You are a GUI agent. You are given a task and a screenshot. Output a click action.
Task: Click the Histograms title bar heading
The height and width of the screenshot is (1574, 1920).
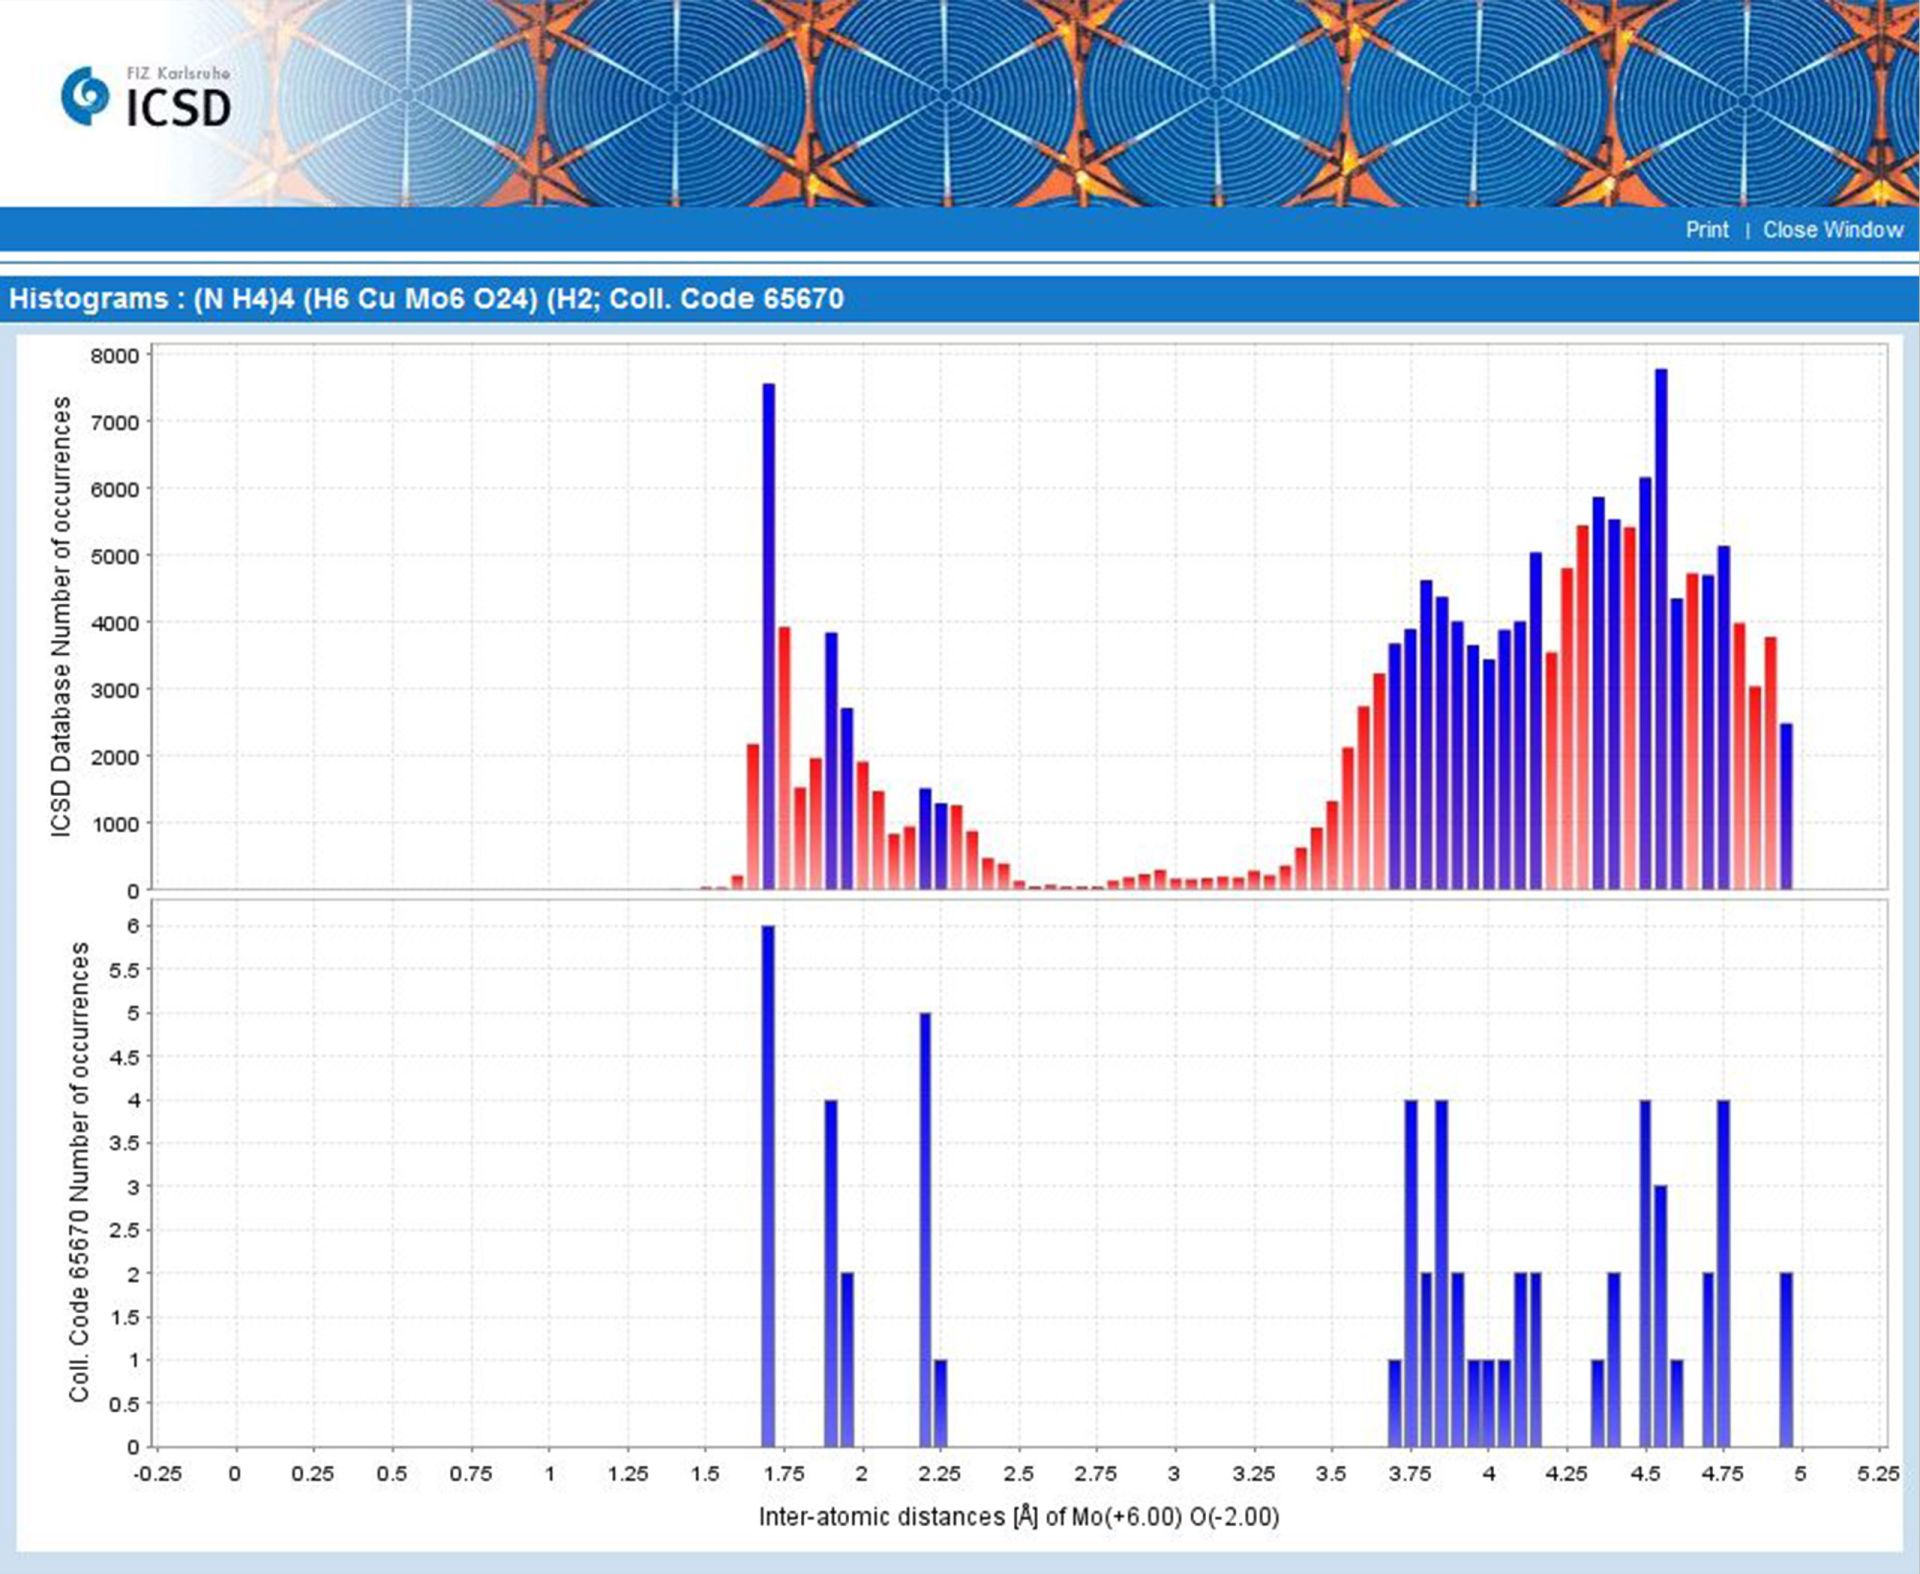[427, 299]
